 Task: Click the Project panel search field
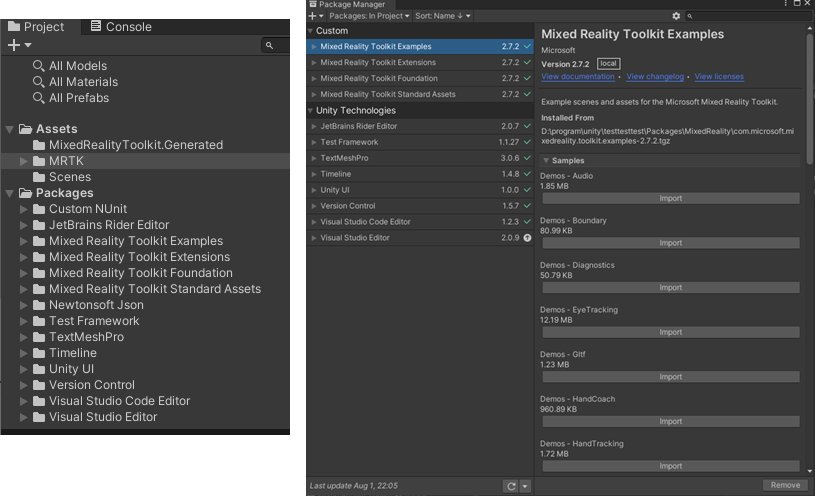[275, 46]
